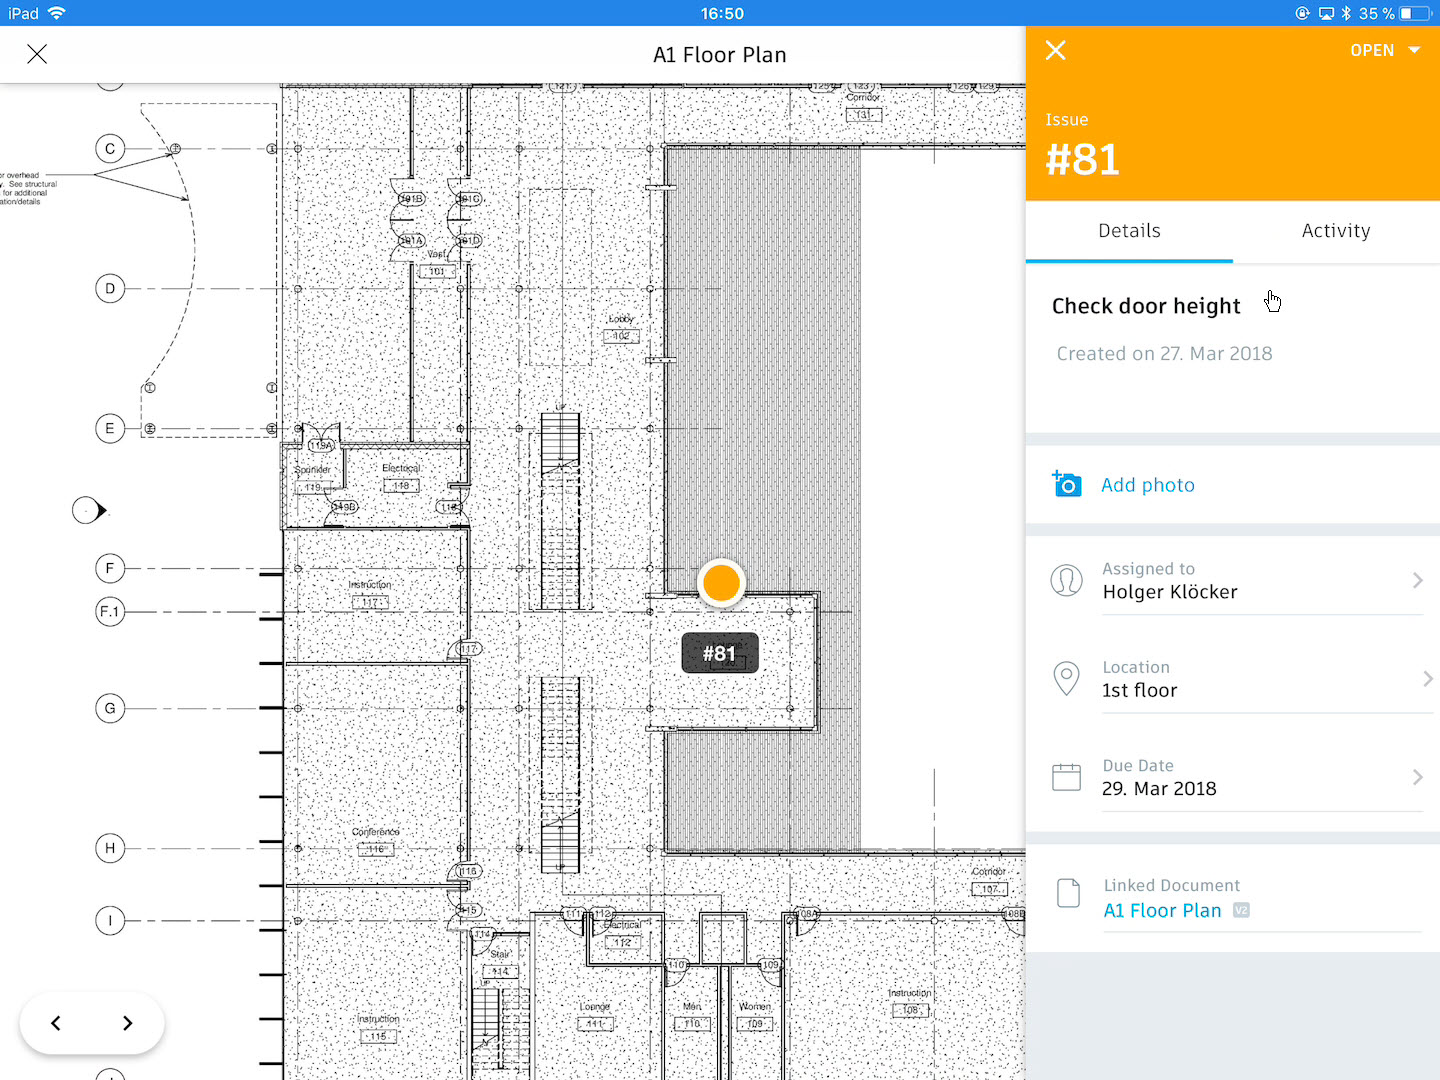Tap the Add photo camera icon
Image resolution: width=1440 pixels, height=1080 pixels.
coord(1066,484)
